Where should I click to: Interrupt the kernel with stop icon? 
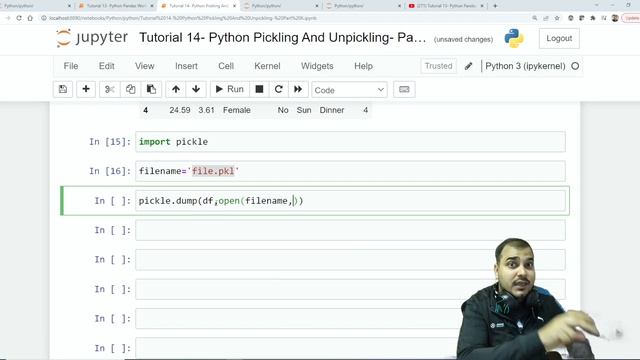[x=259, y=89]
